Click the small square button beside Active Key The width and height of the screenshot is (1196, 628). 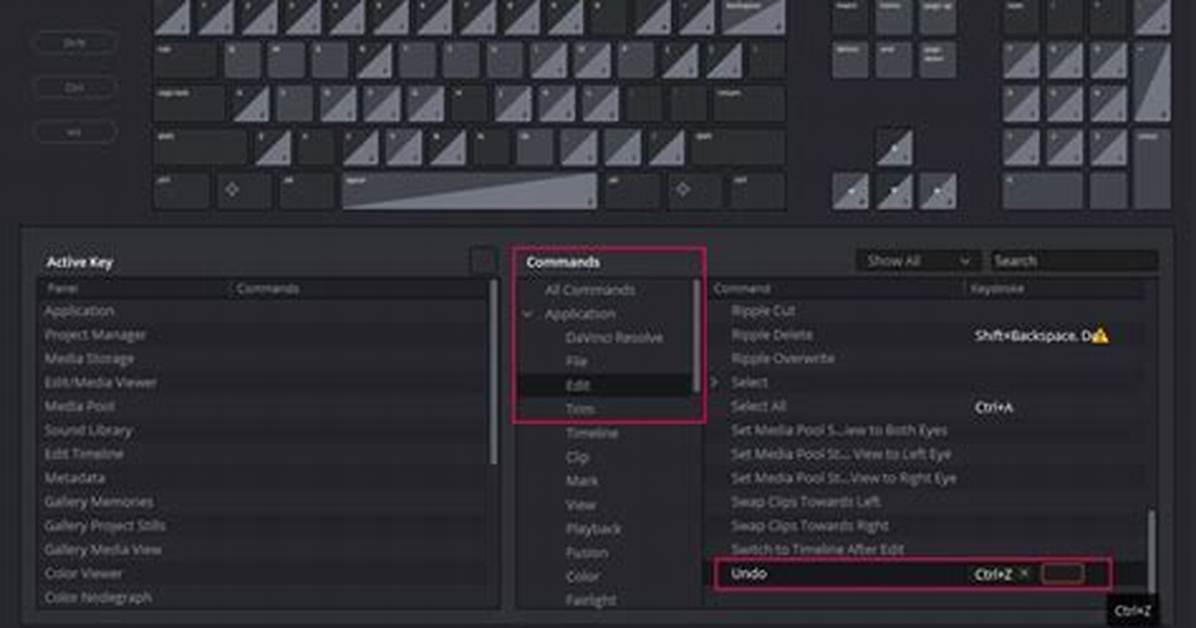483,261
